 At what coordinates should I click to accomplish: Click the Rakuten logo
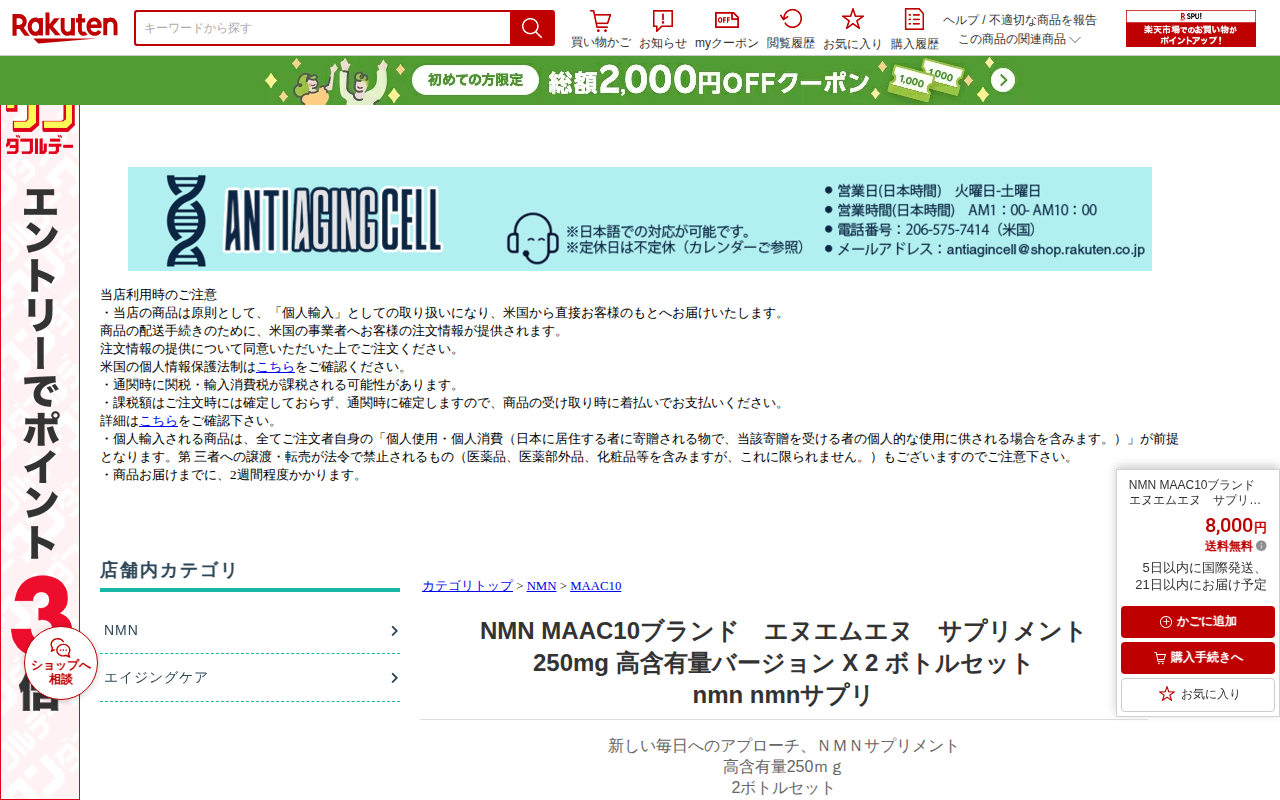pyautogui.click(x=65, y=28)
